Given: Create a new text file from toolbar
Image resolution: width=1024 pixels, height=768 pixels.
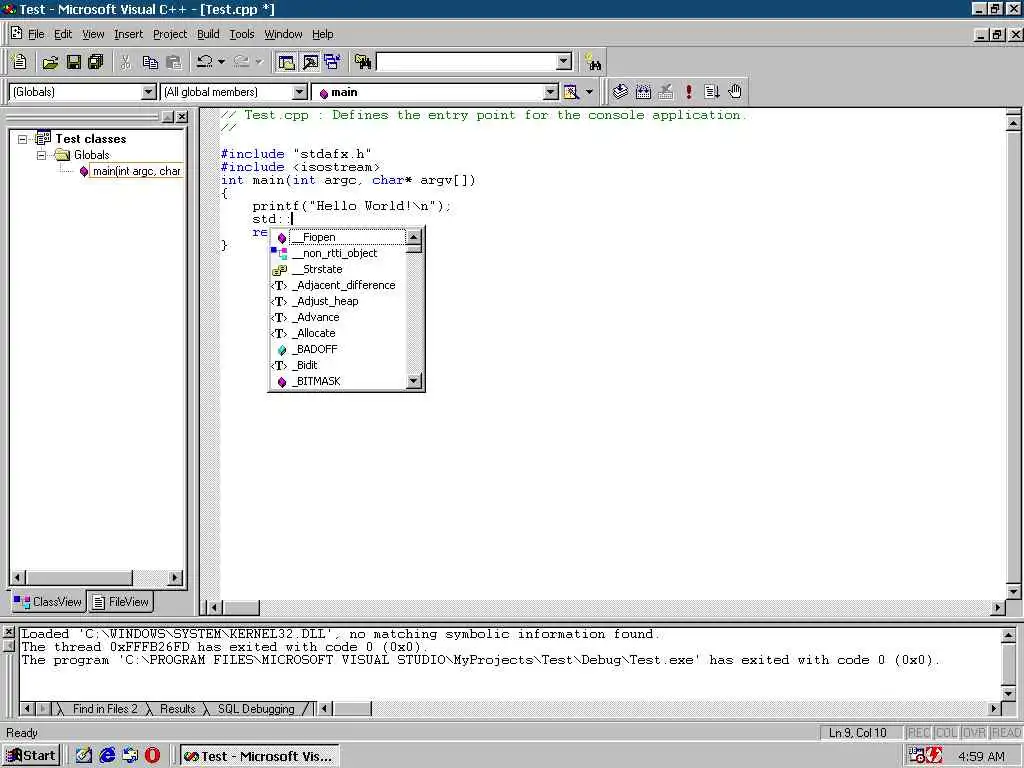Looking at the screenshot, I should 20,62.
